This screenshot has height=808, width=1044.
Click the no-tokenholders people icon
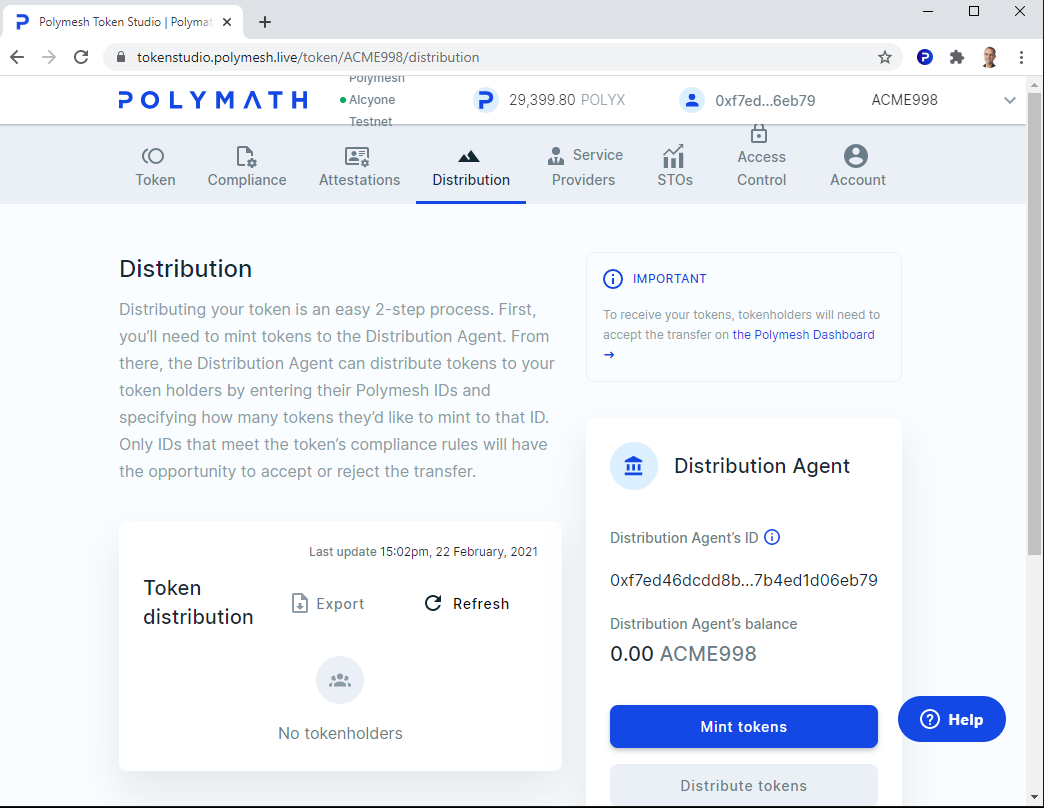coord(340,680)
